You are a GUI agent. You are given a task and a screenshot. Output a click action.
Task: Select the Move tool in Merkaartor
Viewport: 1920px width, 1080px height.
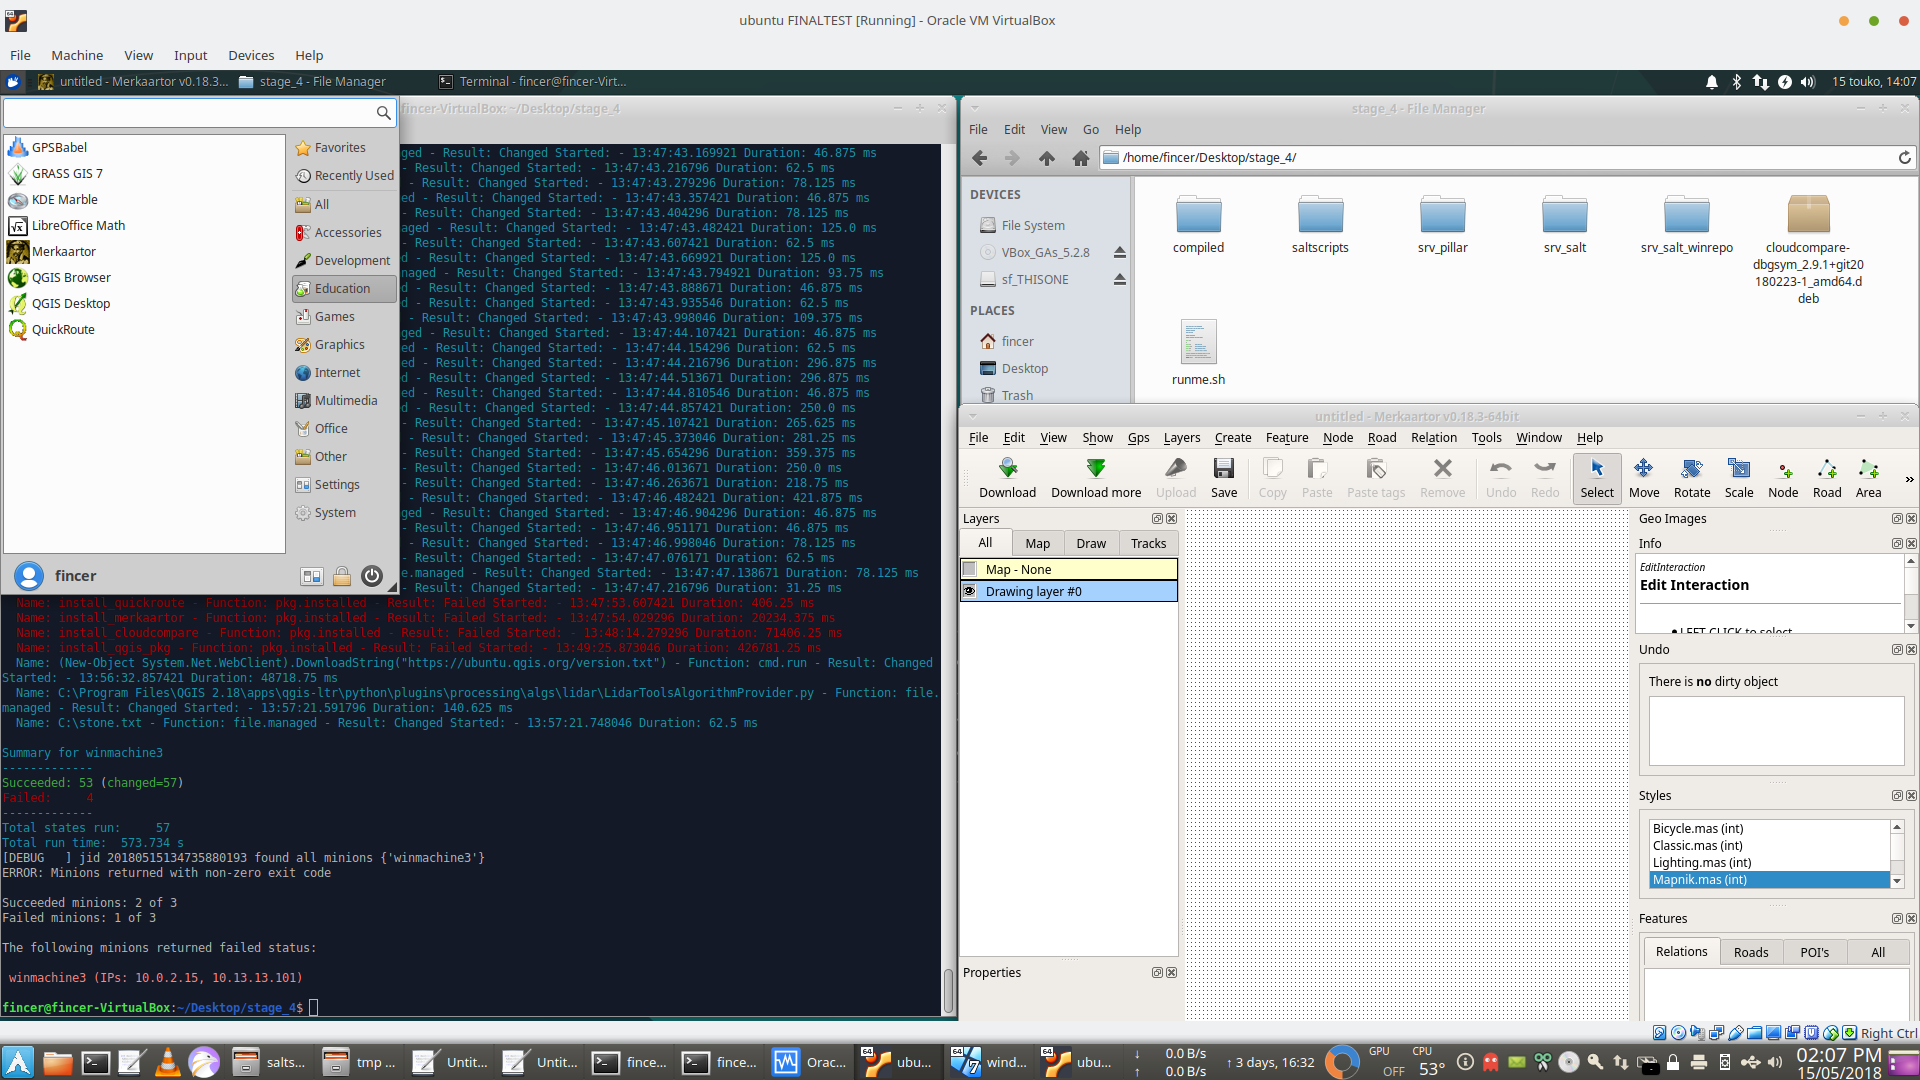tap(1643, 477)
